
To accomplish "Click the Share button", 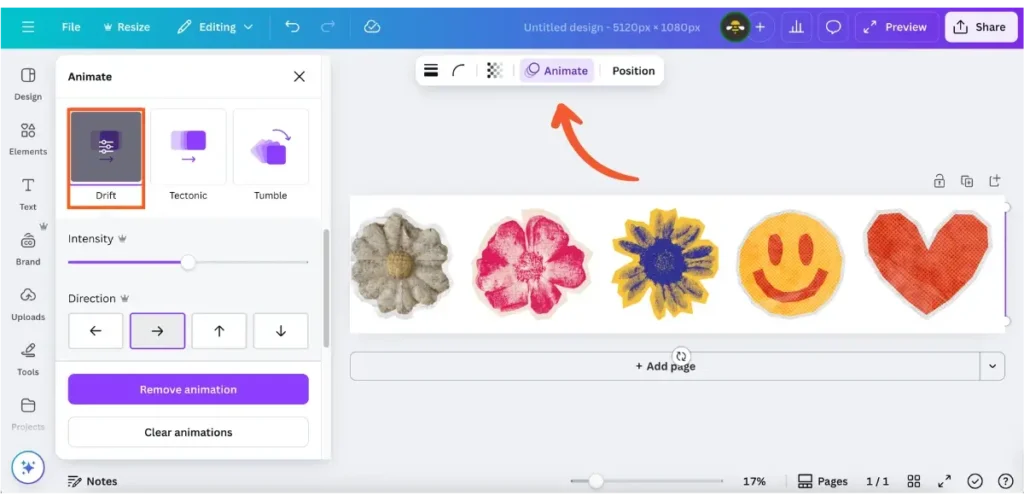I will pos(979,27).
